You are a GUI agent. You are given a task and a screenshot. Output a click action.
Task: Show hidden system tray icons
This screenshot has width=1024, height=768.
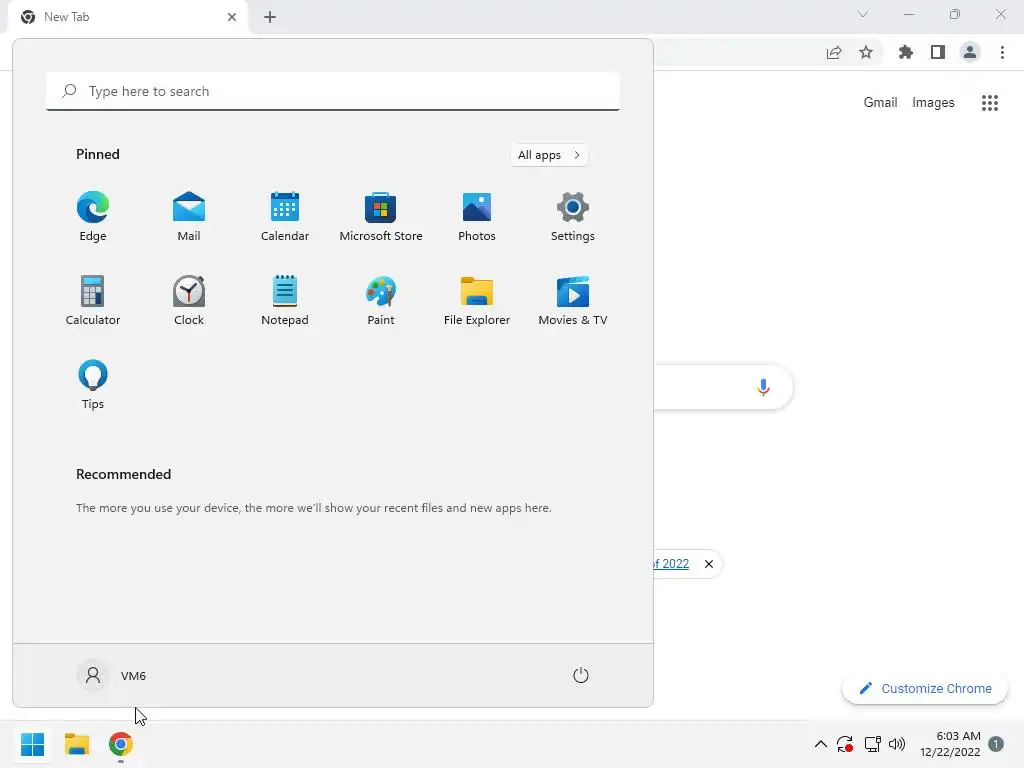(x=821, y=744)
